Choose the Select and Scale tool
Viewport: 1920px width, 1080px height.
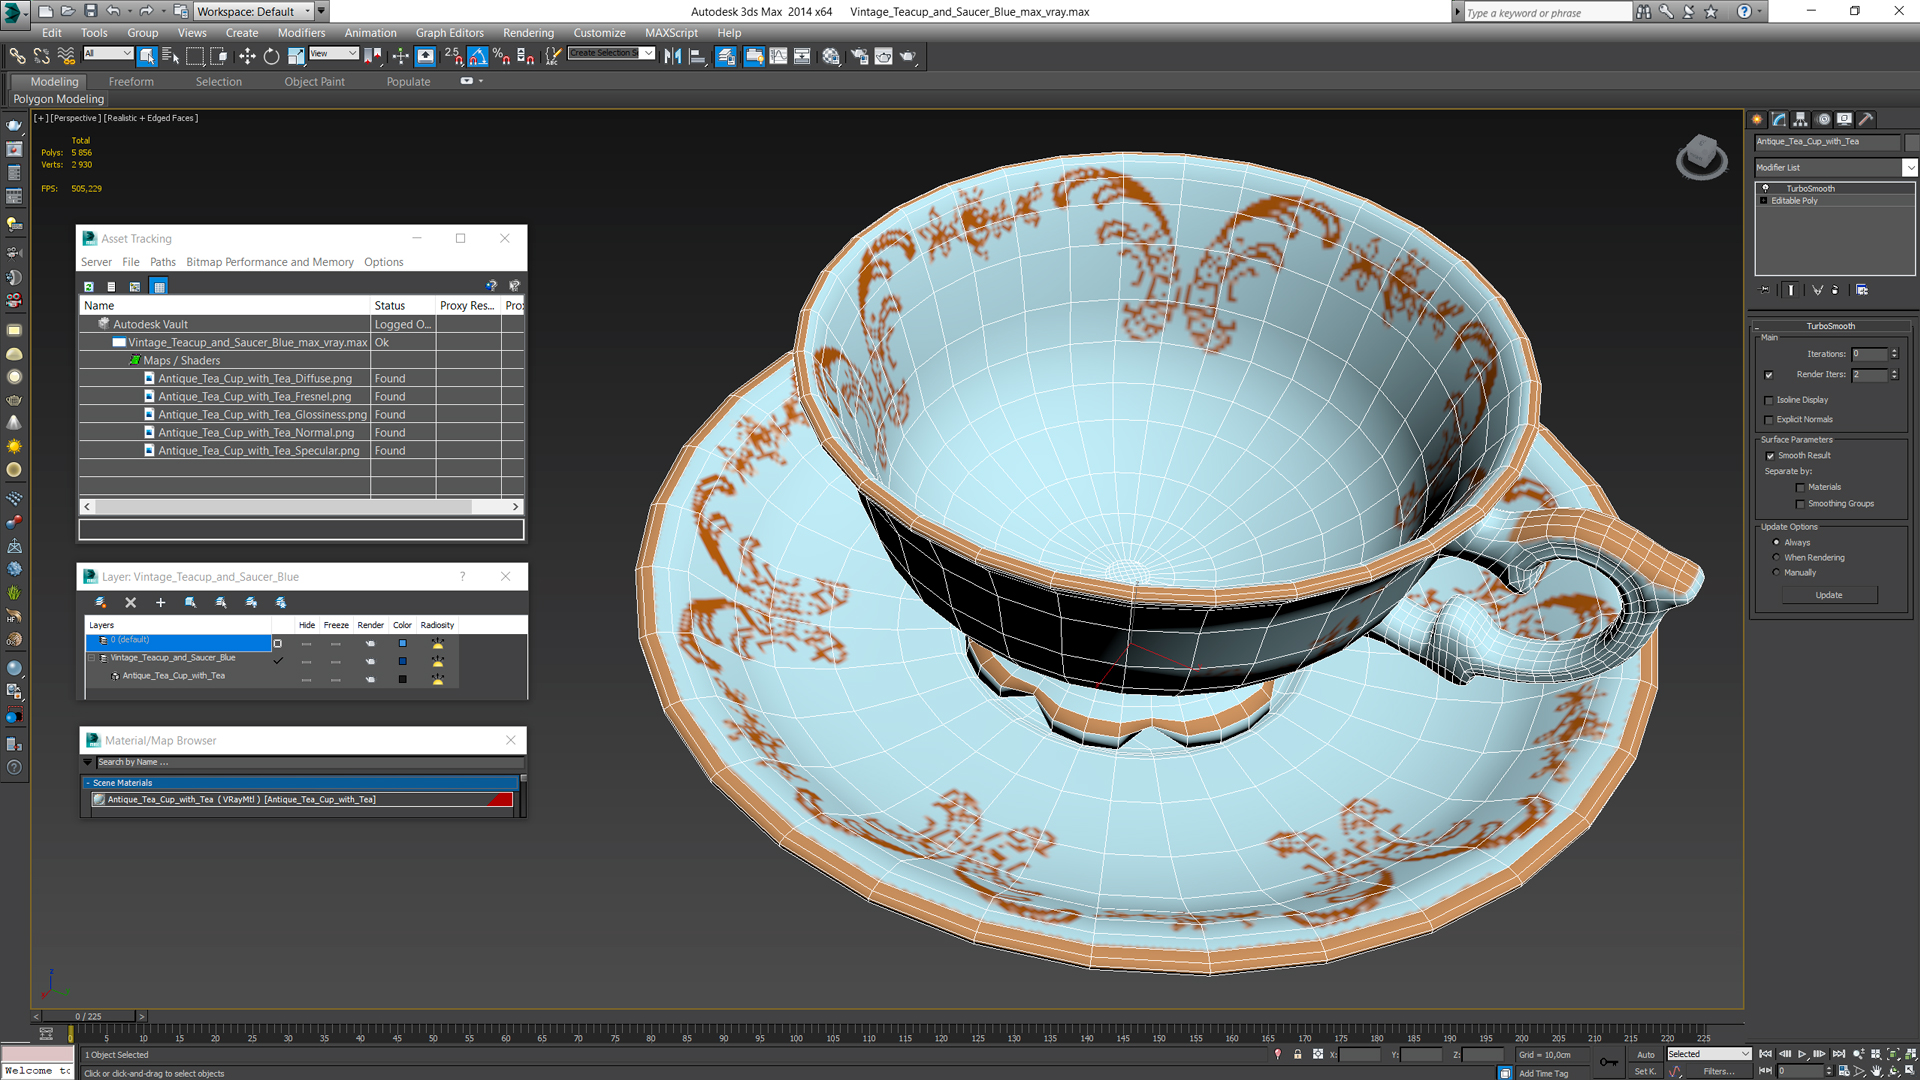click(x=296, y=56)
